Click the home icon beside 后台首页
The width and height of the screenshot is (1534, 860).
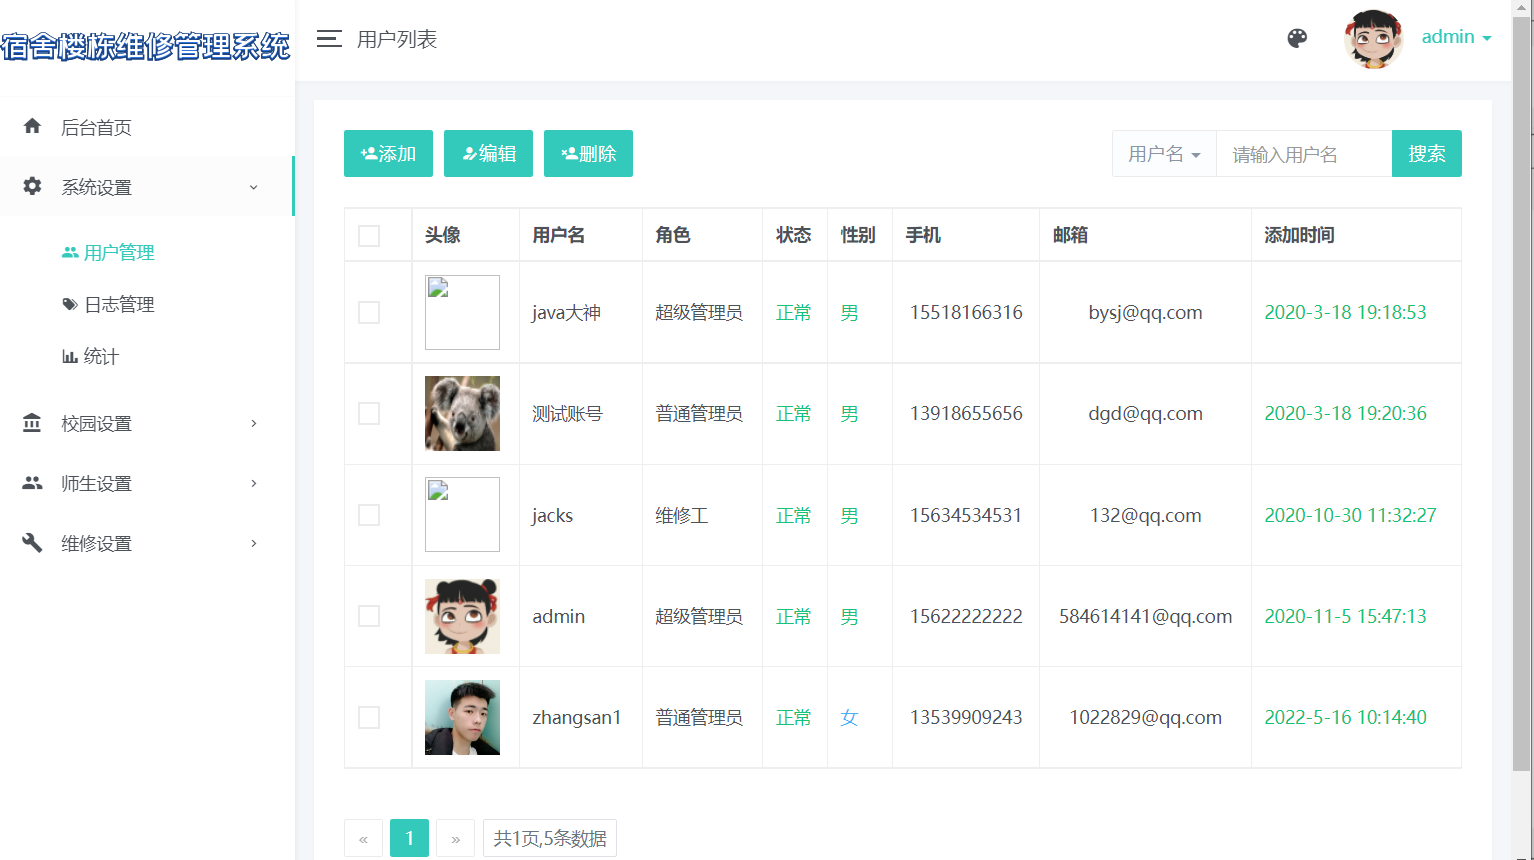[32, 126]
